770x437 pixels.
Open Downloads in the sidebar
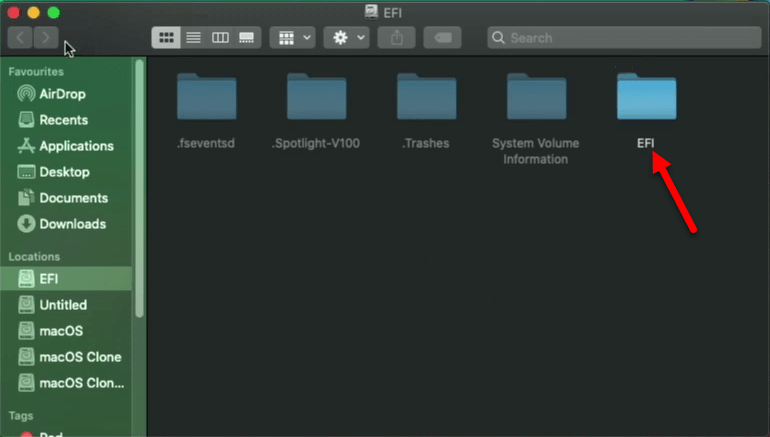tap(66, 224)
